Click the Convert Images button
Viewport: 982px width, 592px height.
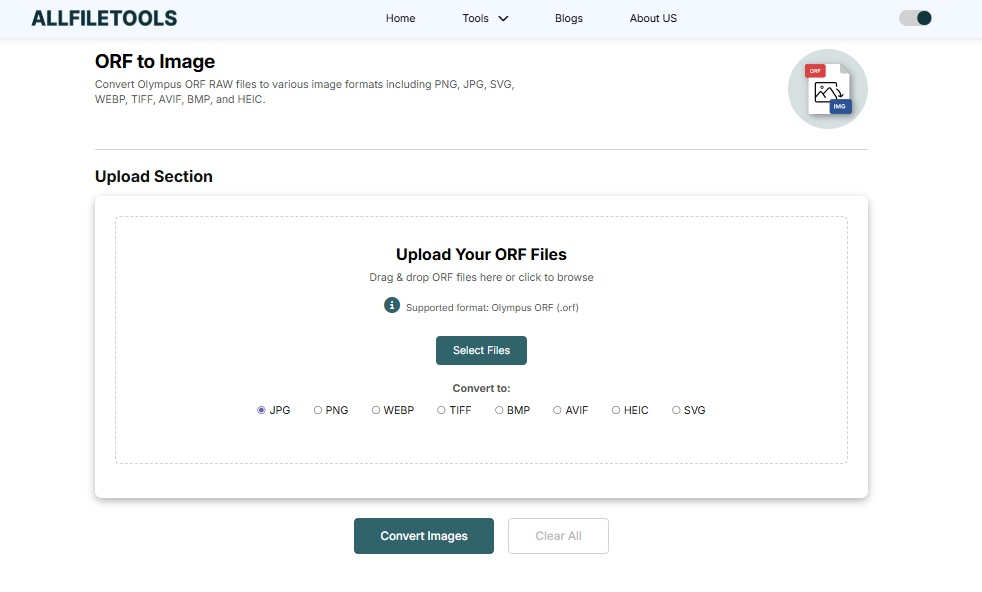pyautogui.click(x=424, y=536)
